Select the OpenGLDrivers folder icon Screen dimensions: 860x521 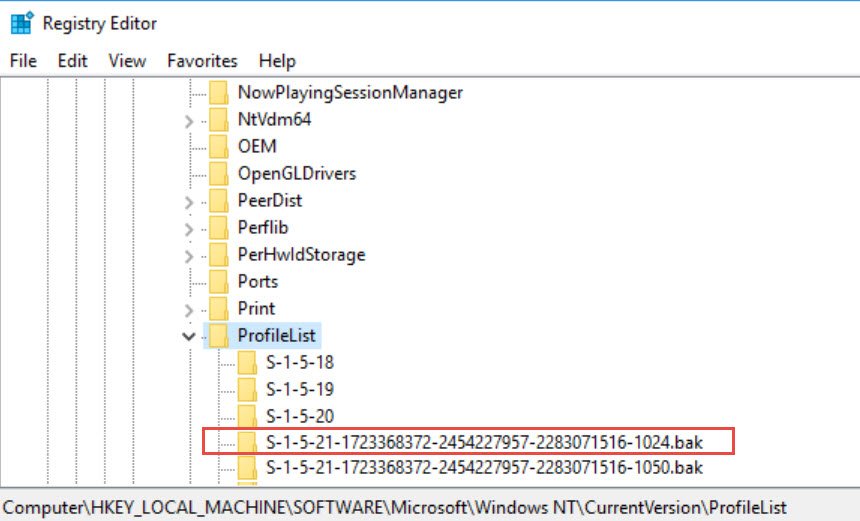218,173
